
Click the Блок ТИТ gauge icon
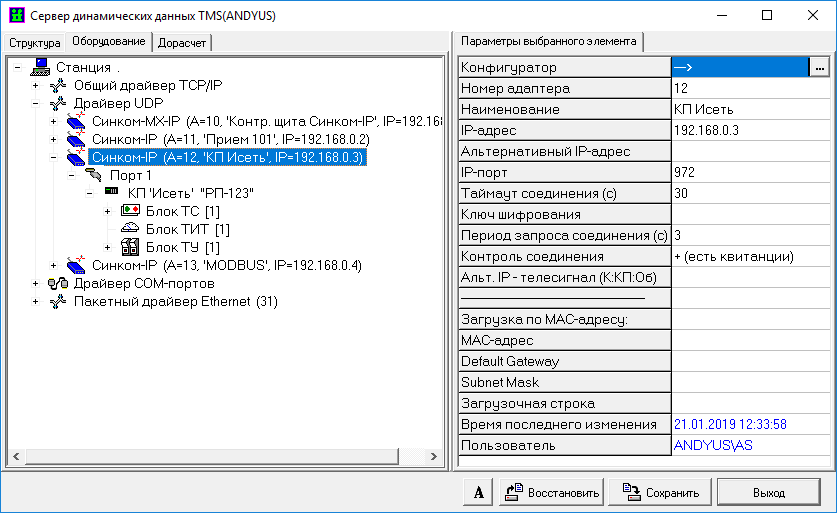[x=130, y=229]
